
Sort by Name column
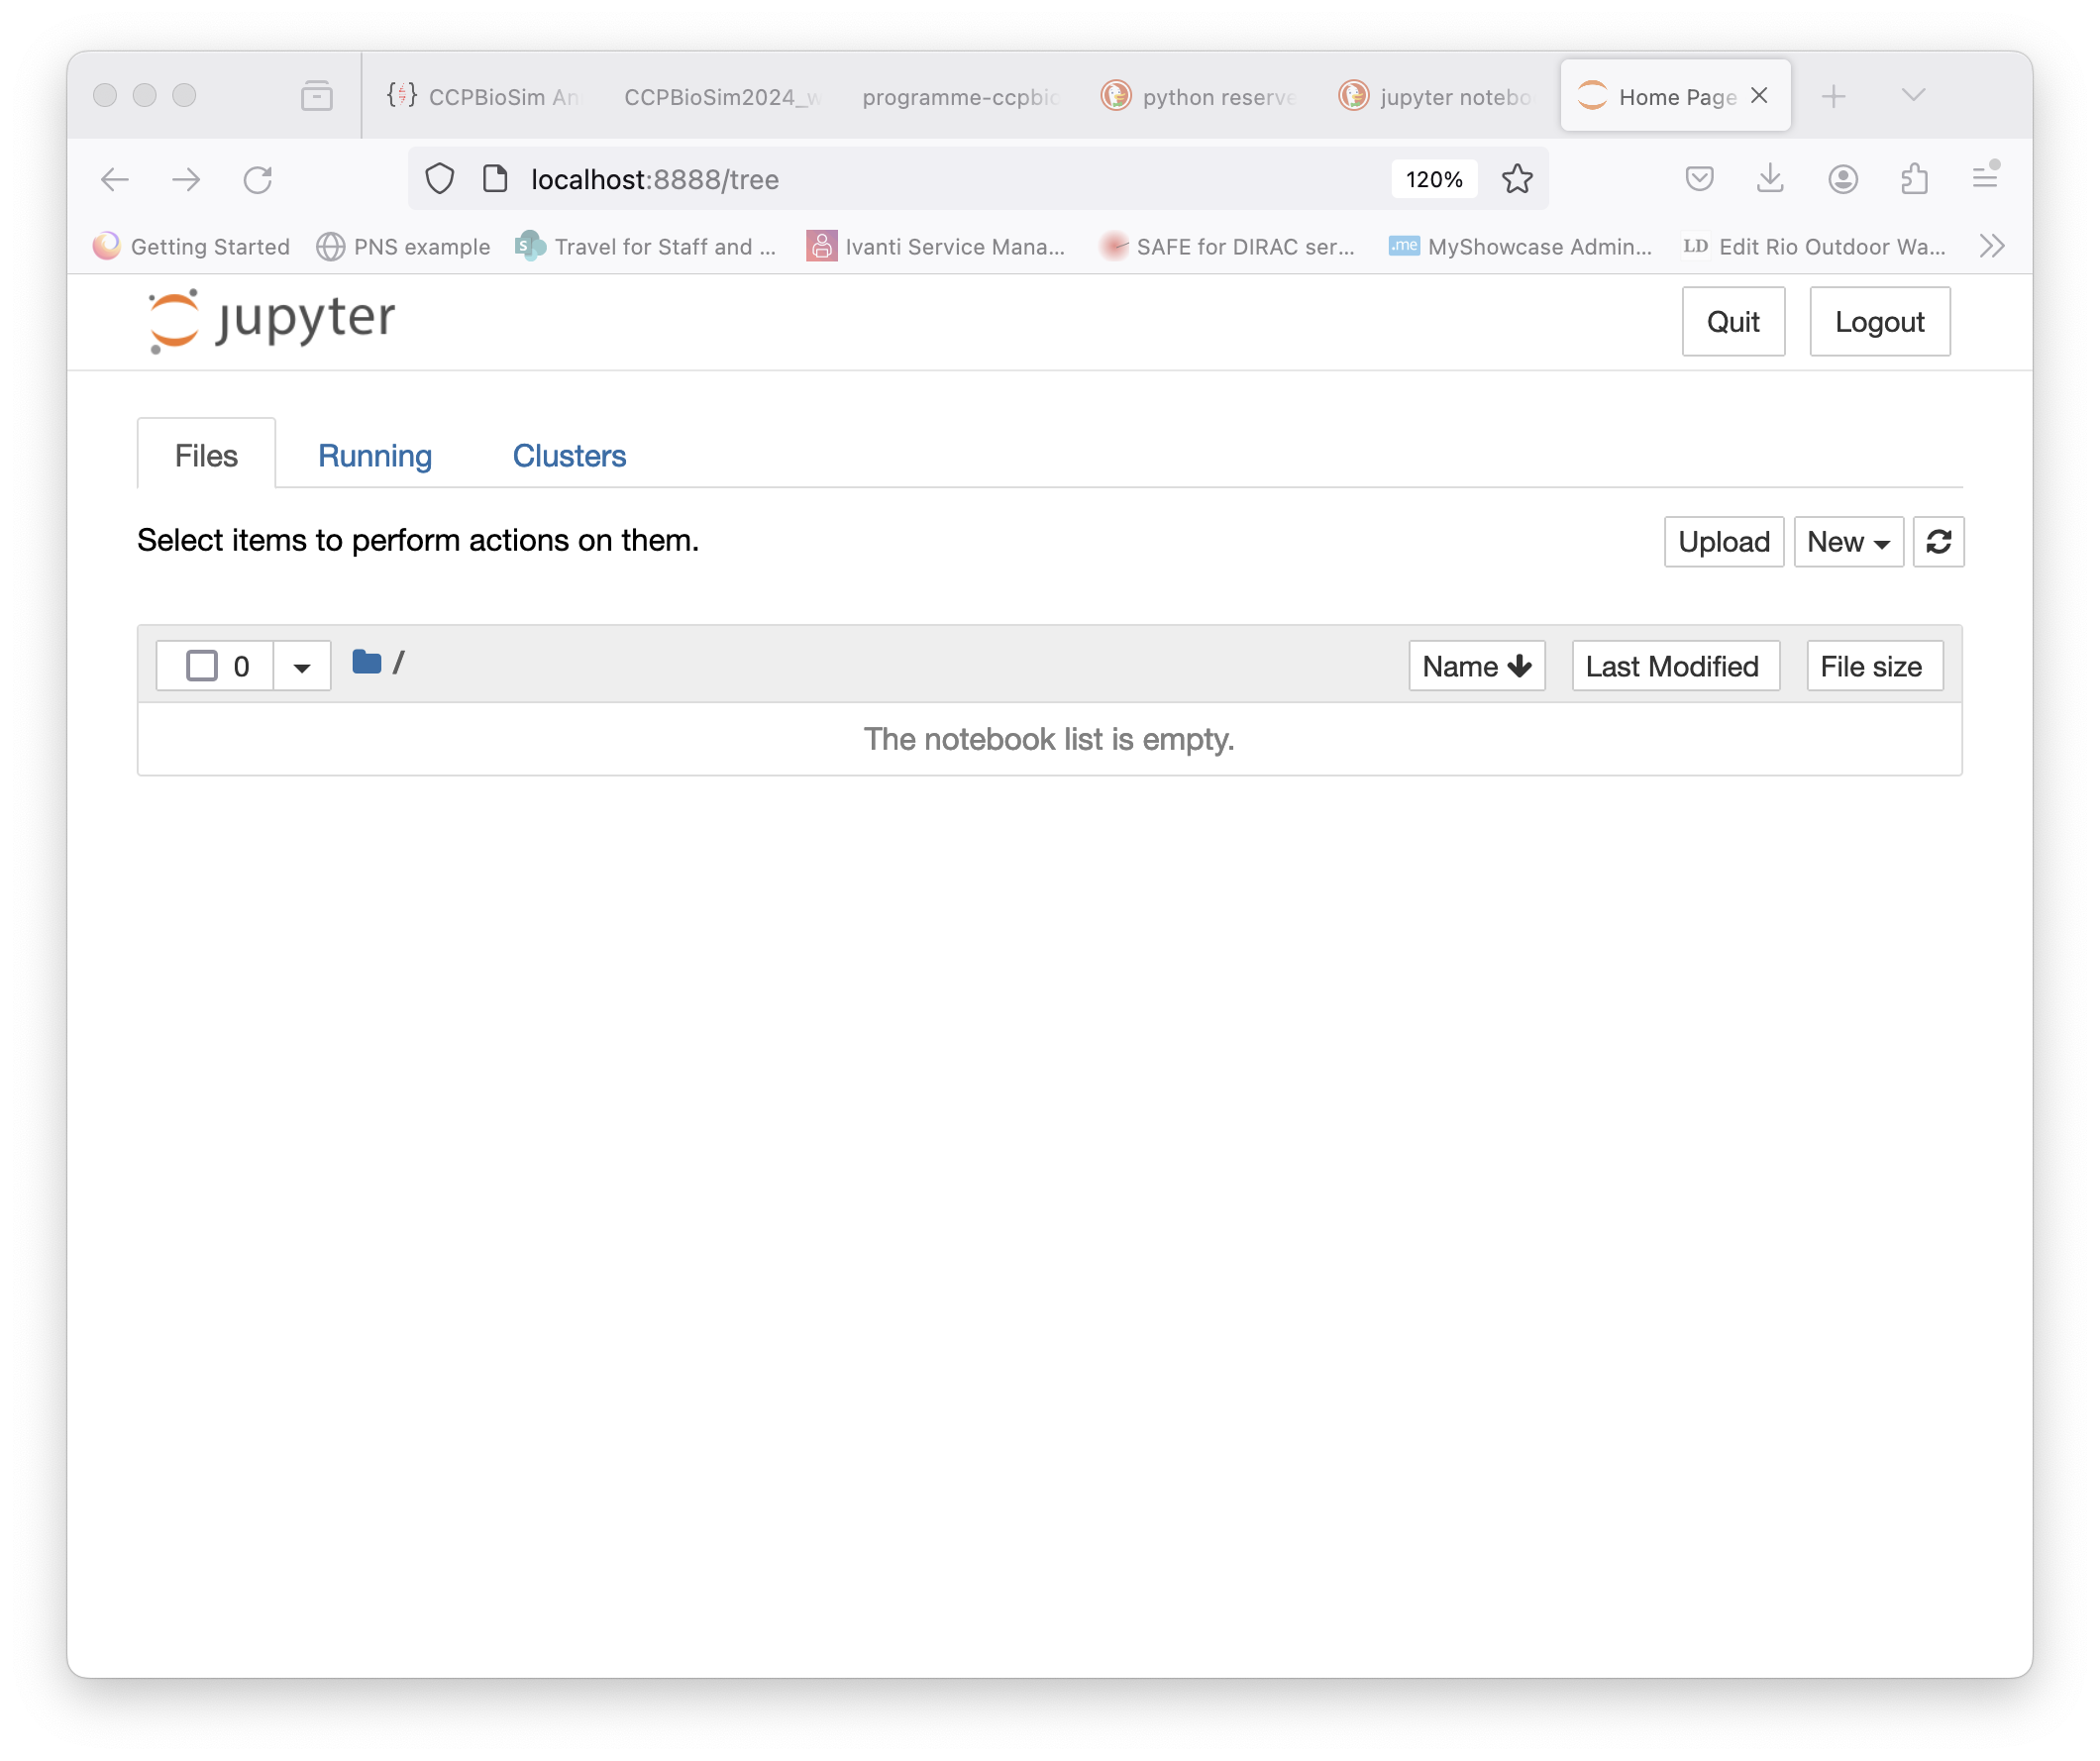point(1476,666)
